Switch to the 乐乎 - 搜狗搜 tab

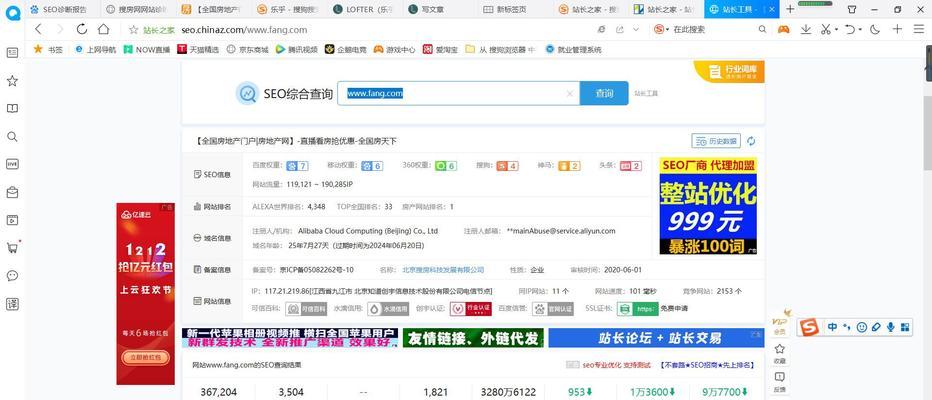tap(288, 9)
